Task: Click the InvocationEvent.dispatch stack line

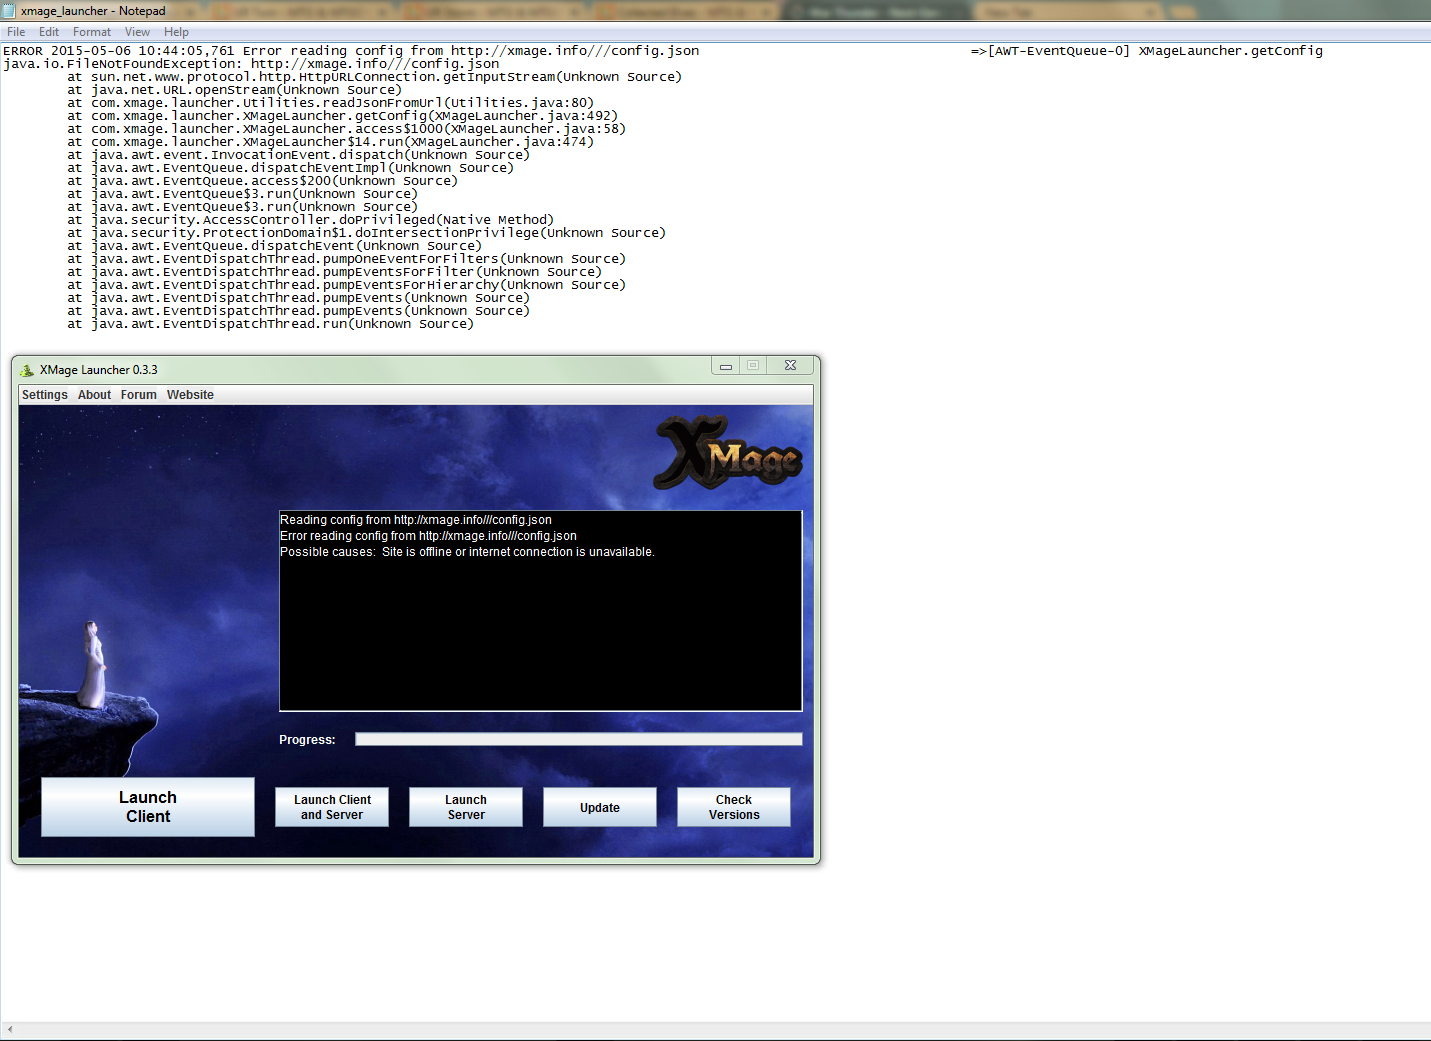Action: [298, 155]
